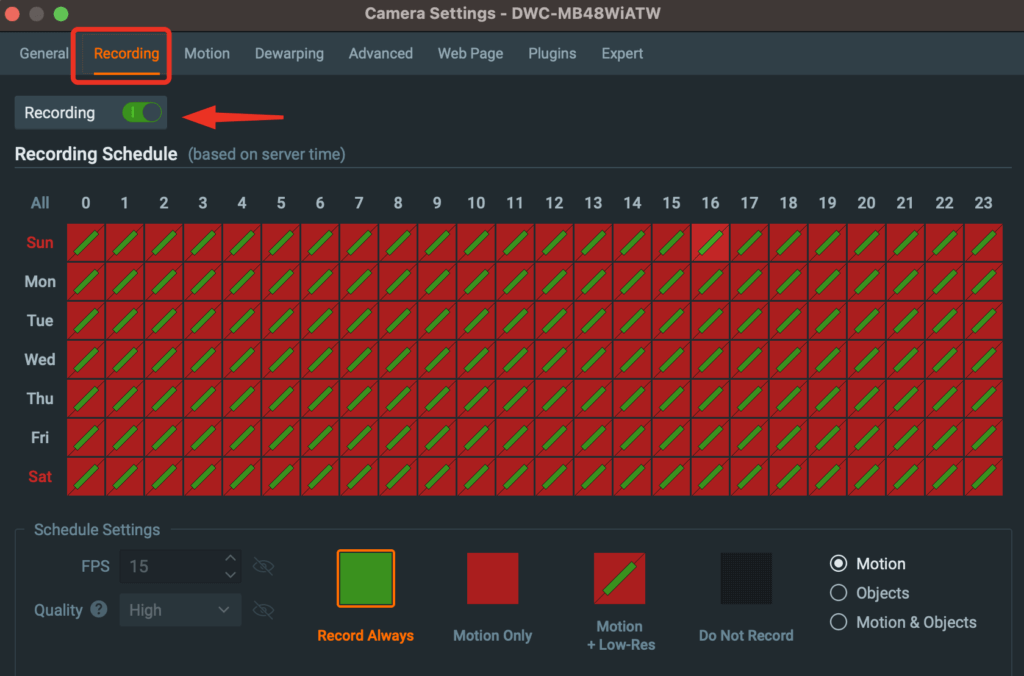Select the hour 20 column header
Screen dimensions: 1024x676
click(866, 203)
